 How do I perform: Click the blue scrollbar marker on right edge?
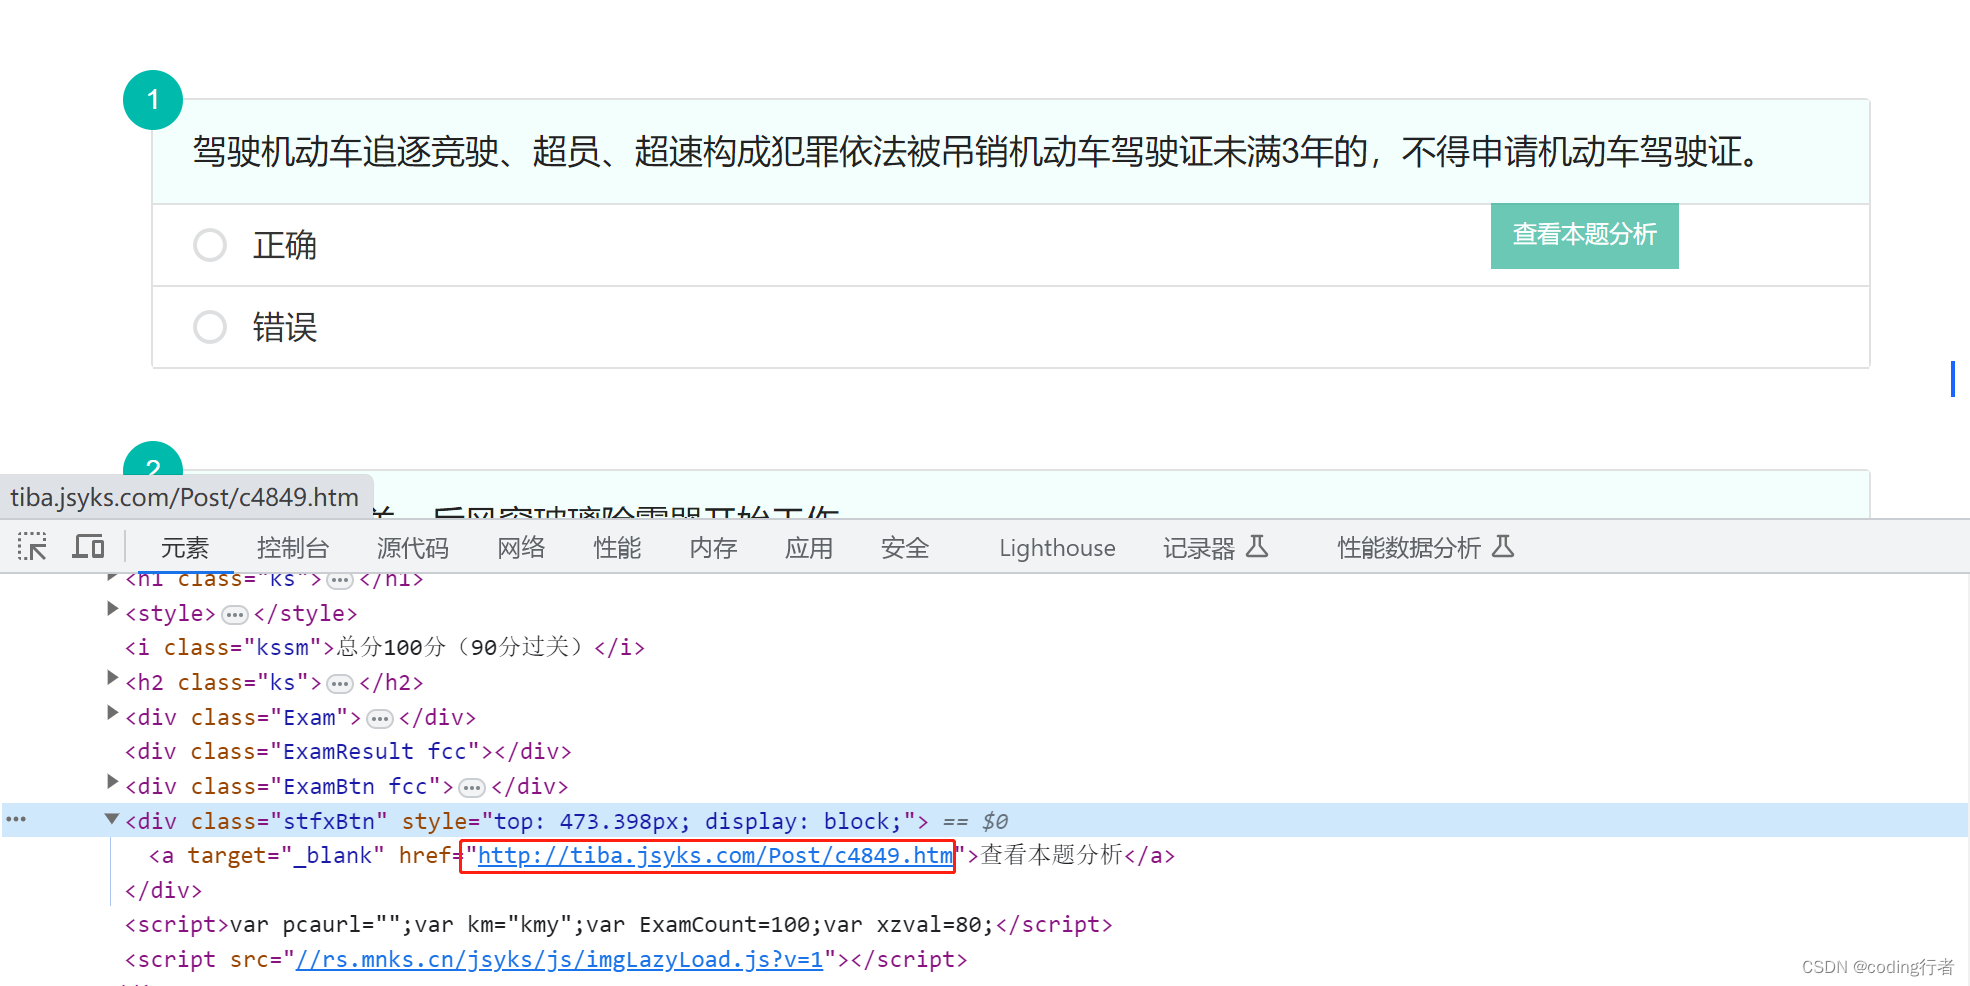1953,379
